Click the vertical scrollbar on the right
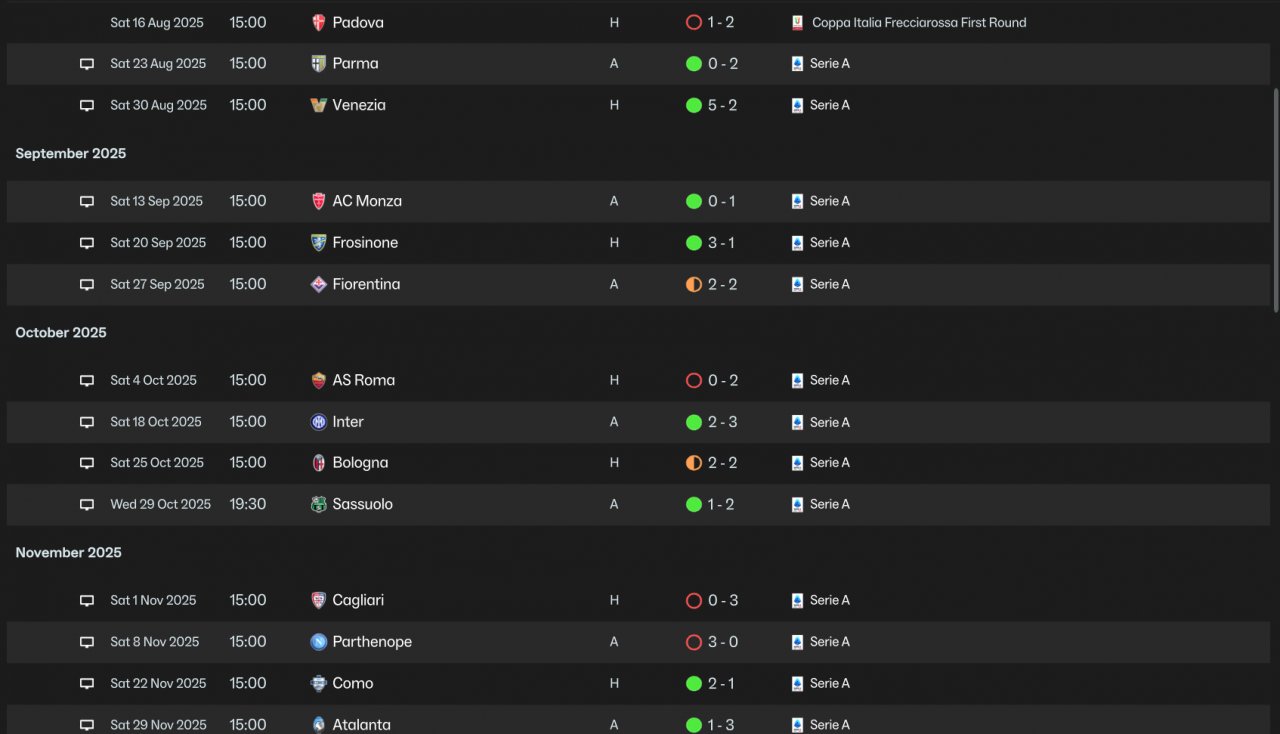Viewport: 1280px width, 734px height. tap(1275, 200)
